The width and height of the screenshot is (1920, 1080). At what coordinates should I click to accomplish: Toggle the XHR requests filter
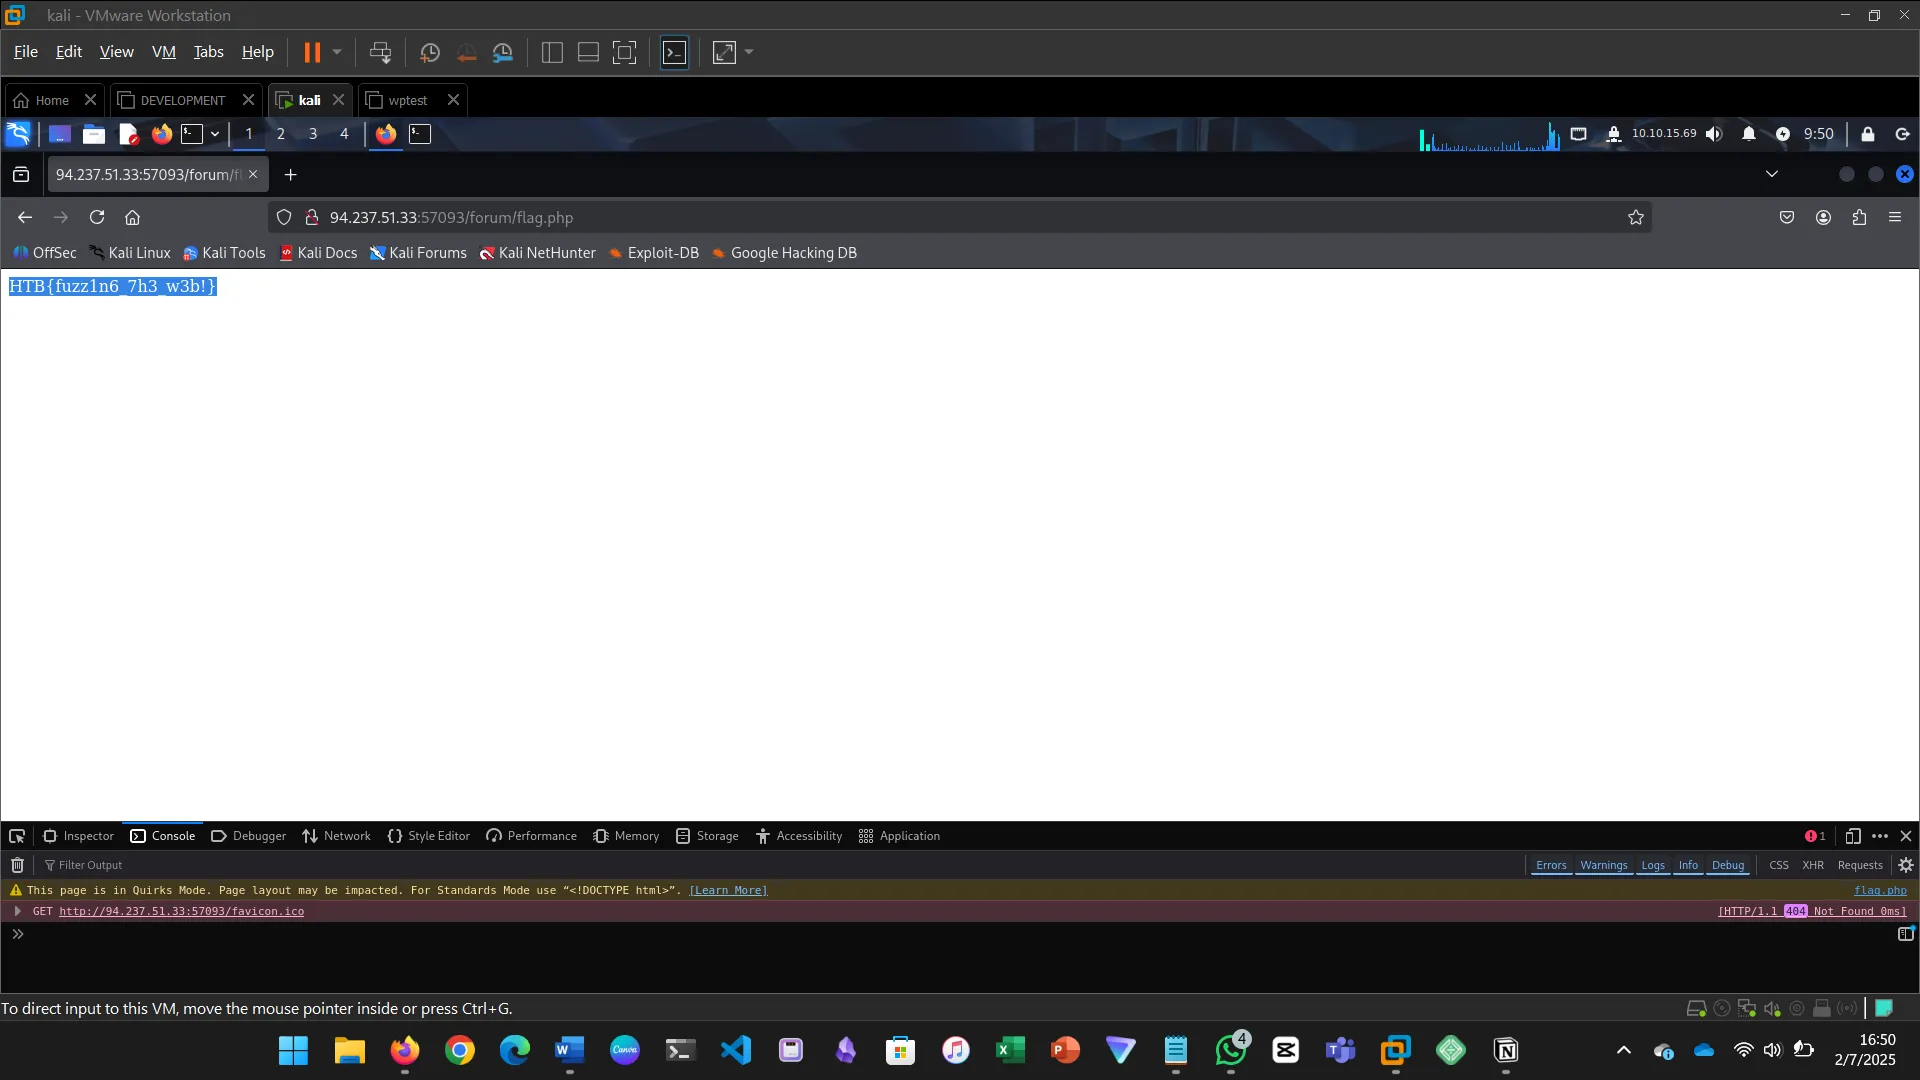tap(1813, 865)
